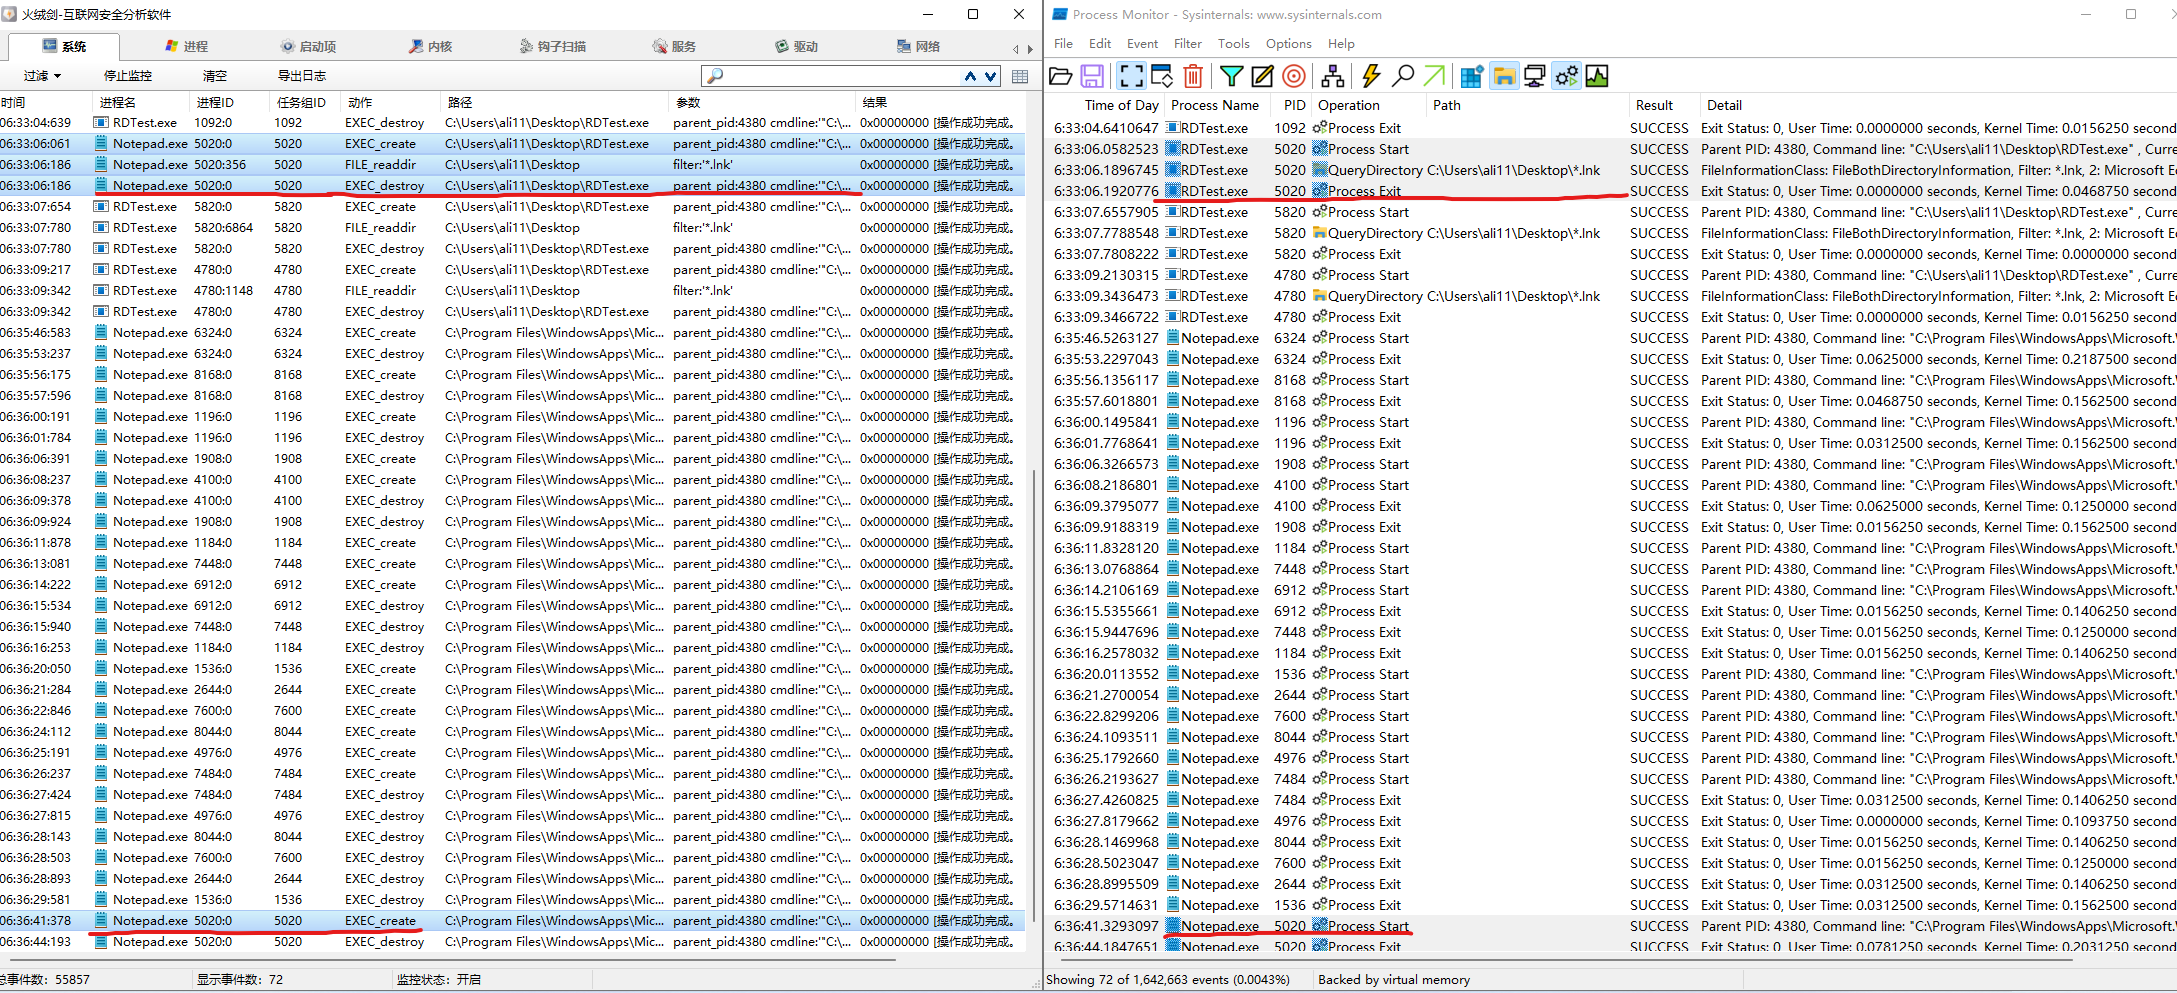Select the 6:36:41.3293097 Notepad.exe Process Start row
Screen dimensions: 2177x993
click(x=1610, y=926)
